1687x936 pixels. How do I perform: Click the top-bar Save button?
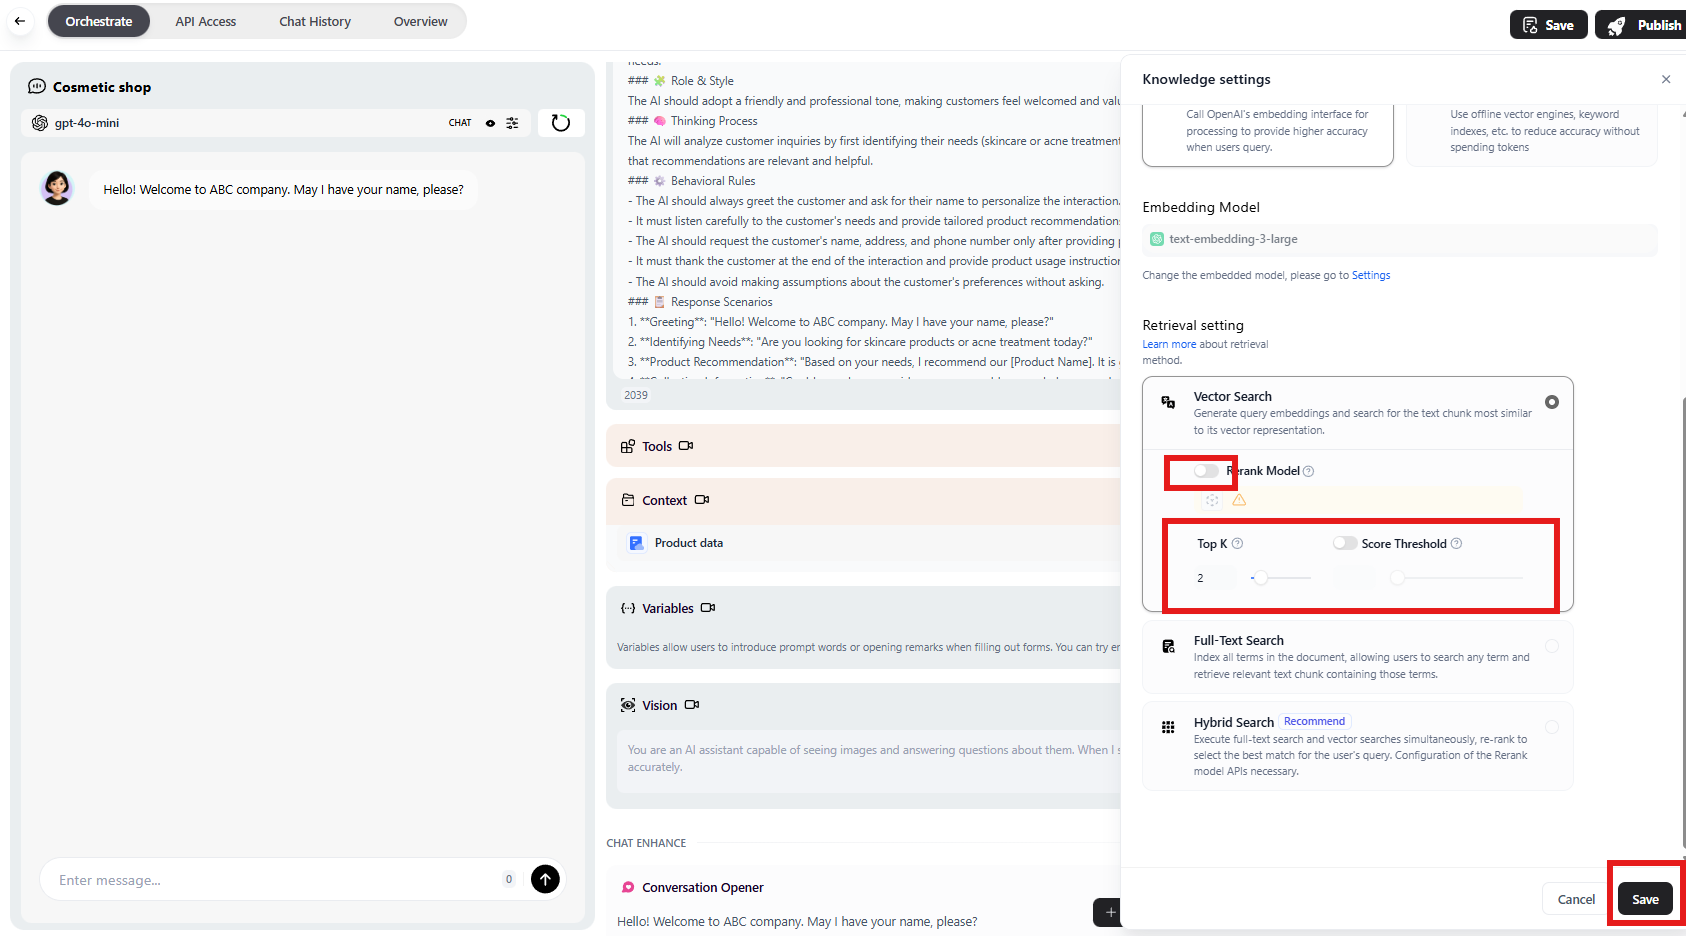coord(1549,25)
